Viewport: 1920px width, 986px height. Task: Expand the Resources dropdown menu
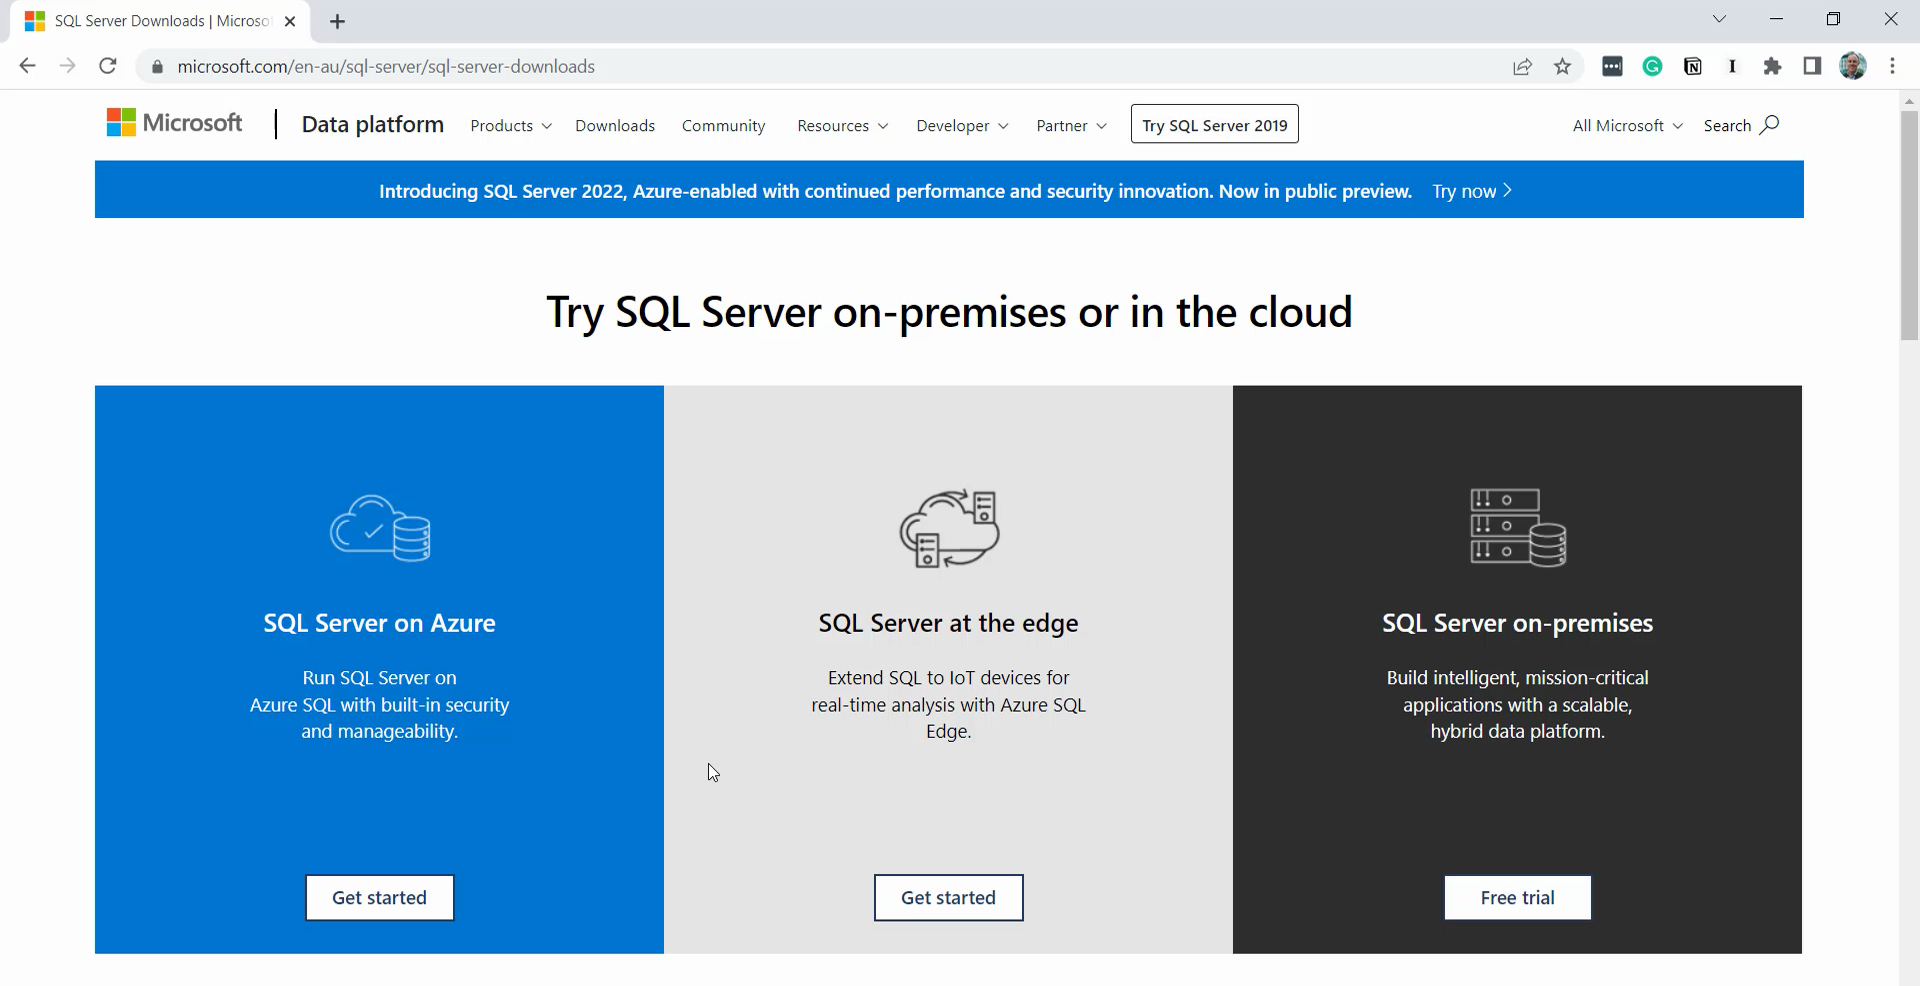click(x=842, y=126)
